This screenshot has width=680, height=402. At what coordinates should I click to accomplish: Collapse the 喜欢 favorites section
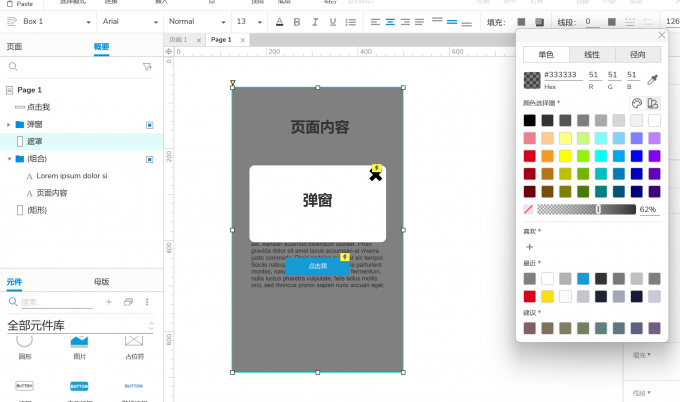click(532, 231)
